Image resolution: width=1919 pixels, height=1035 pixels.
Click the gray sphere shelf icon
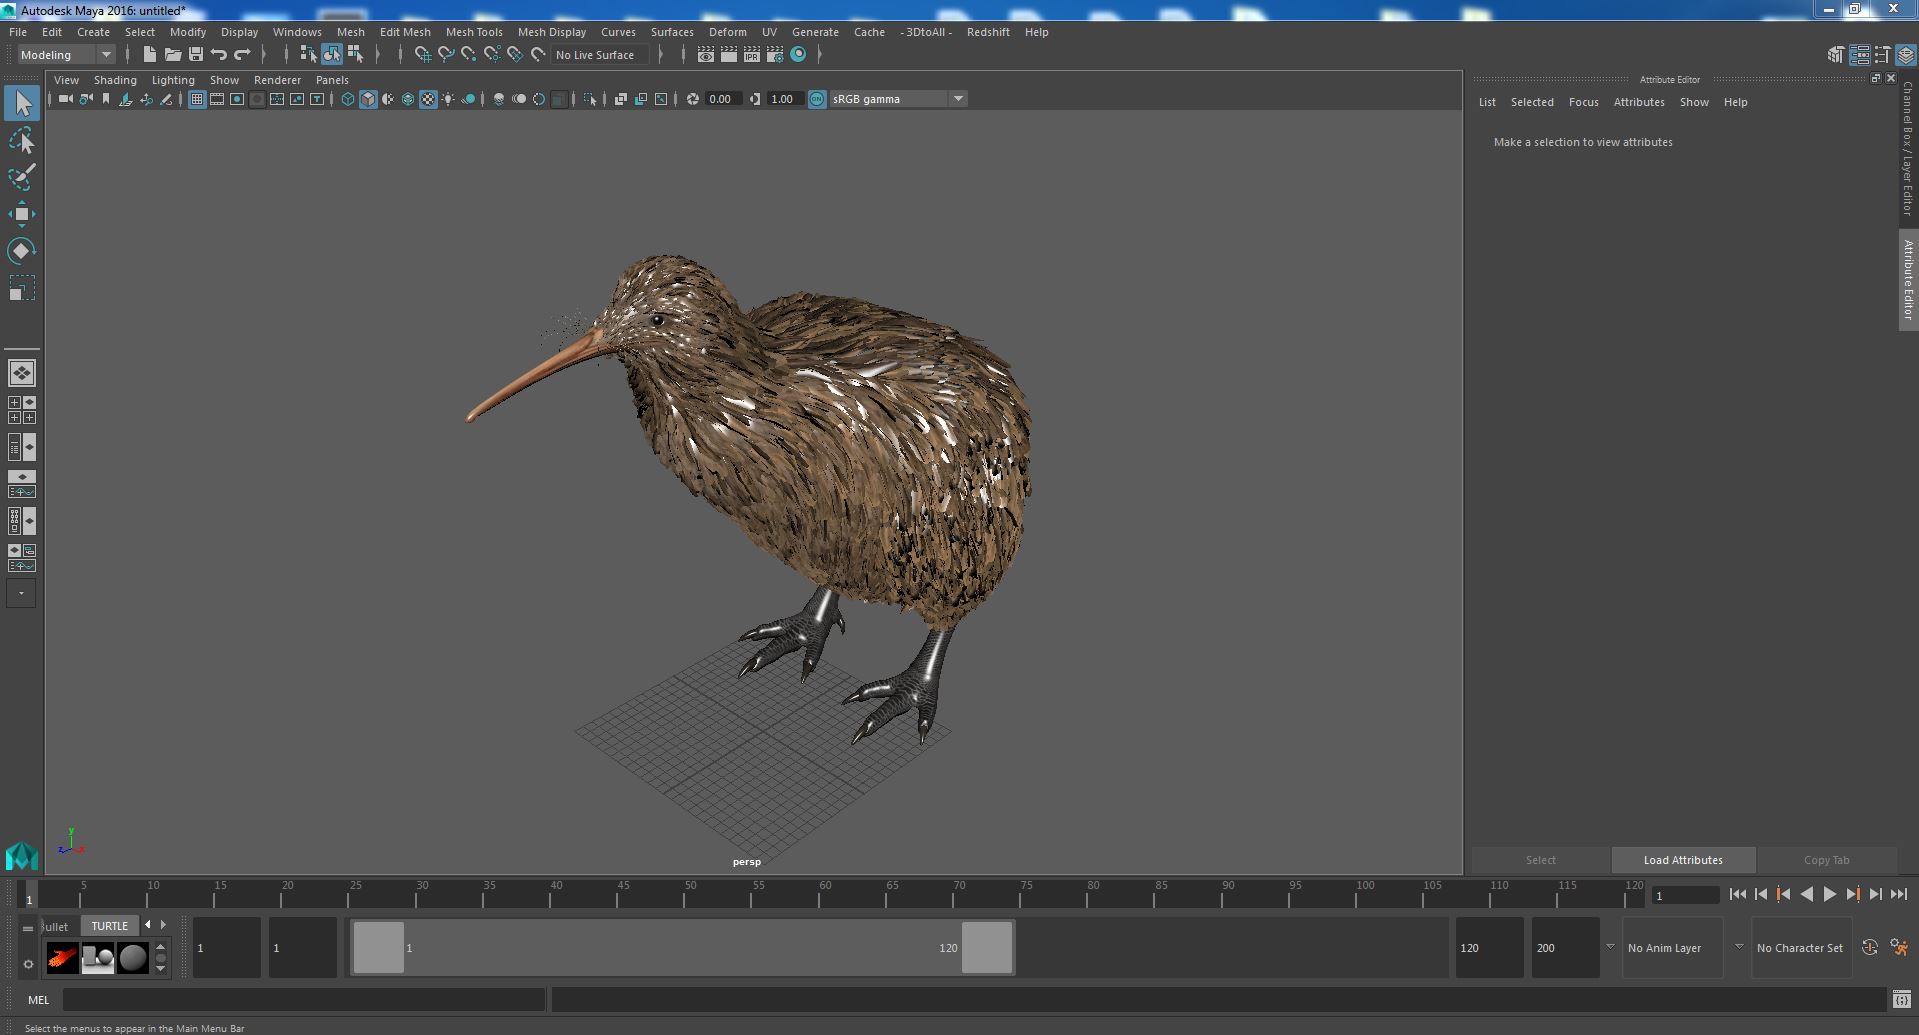132,958
